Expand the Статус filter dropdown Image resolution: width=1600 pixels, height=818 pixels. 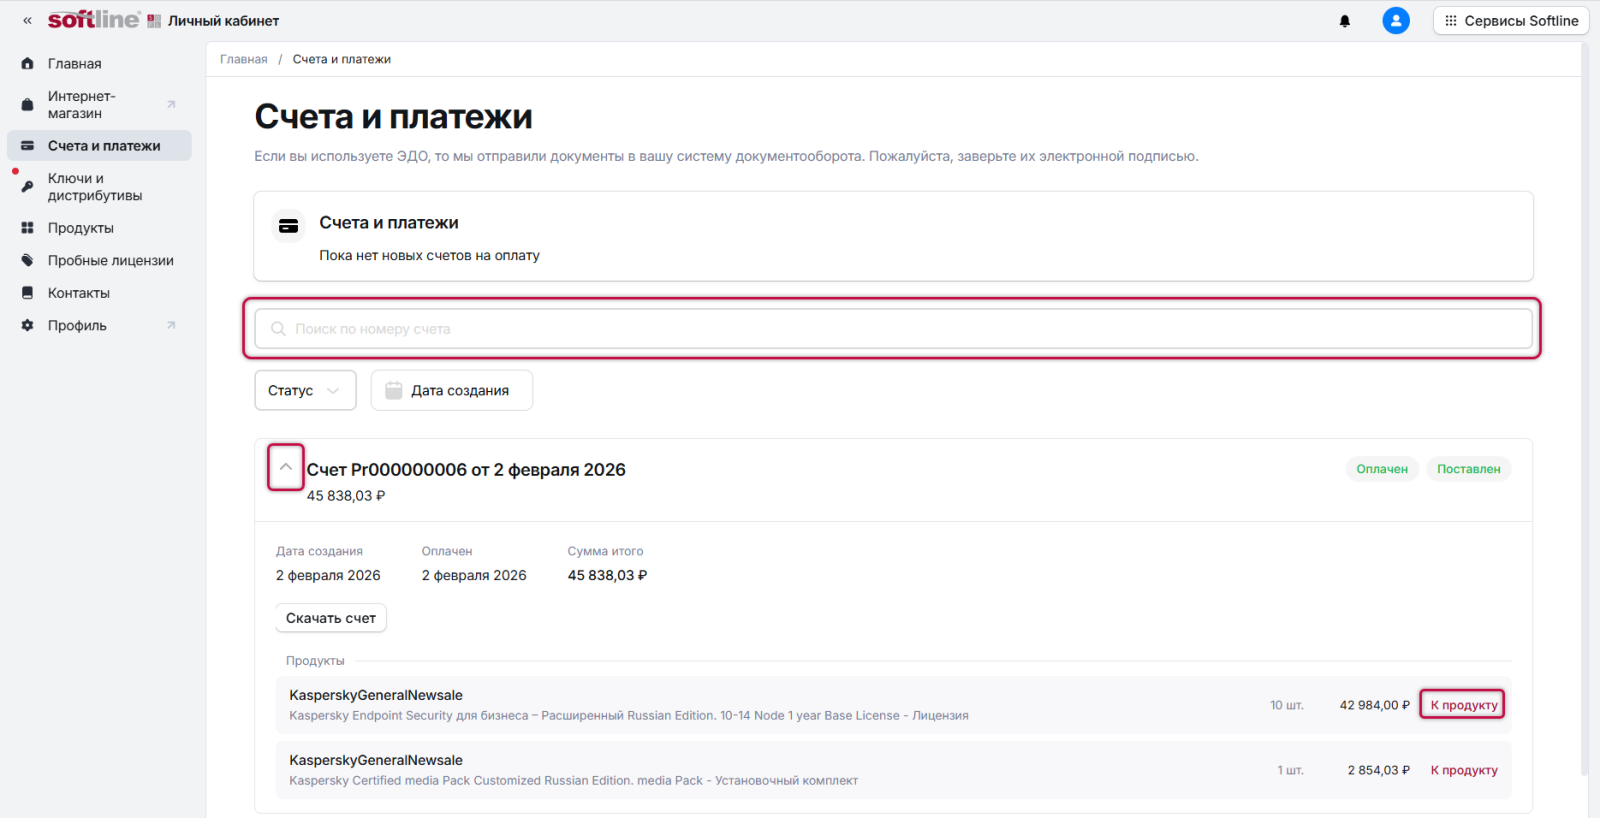pos(305,391)
